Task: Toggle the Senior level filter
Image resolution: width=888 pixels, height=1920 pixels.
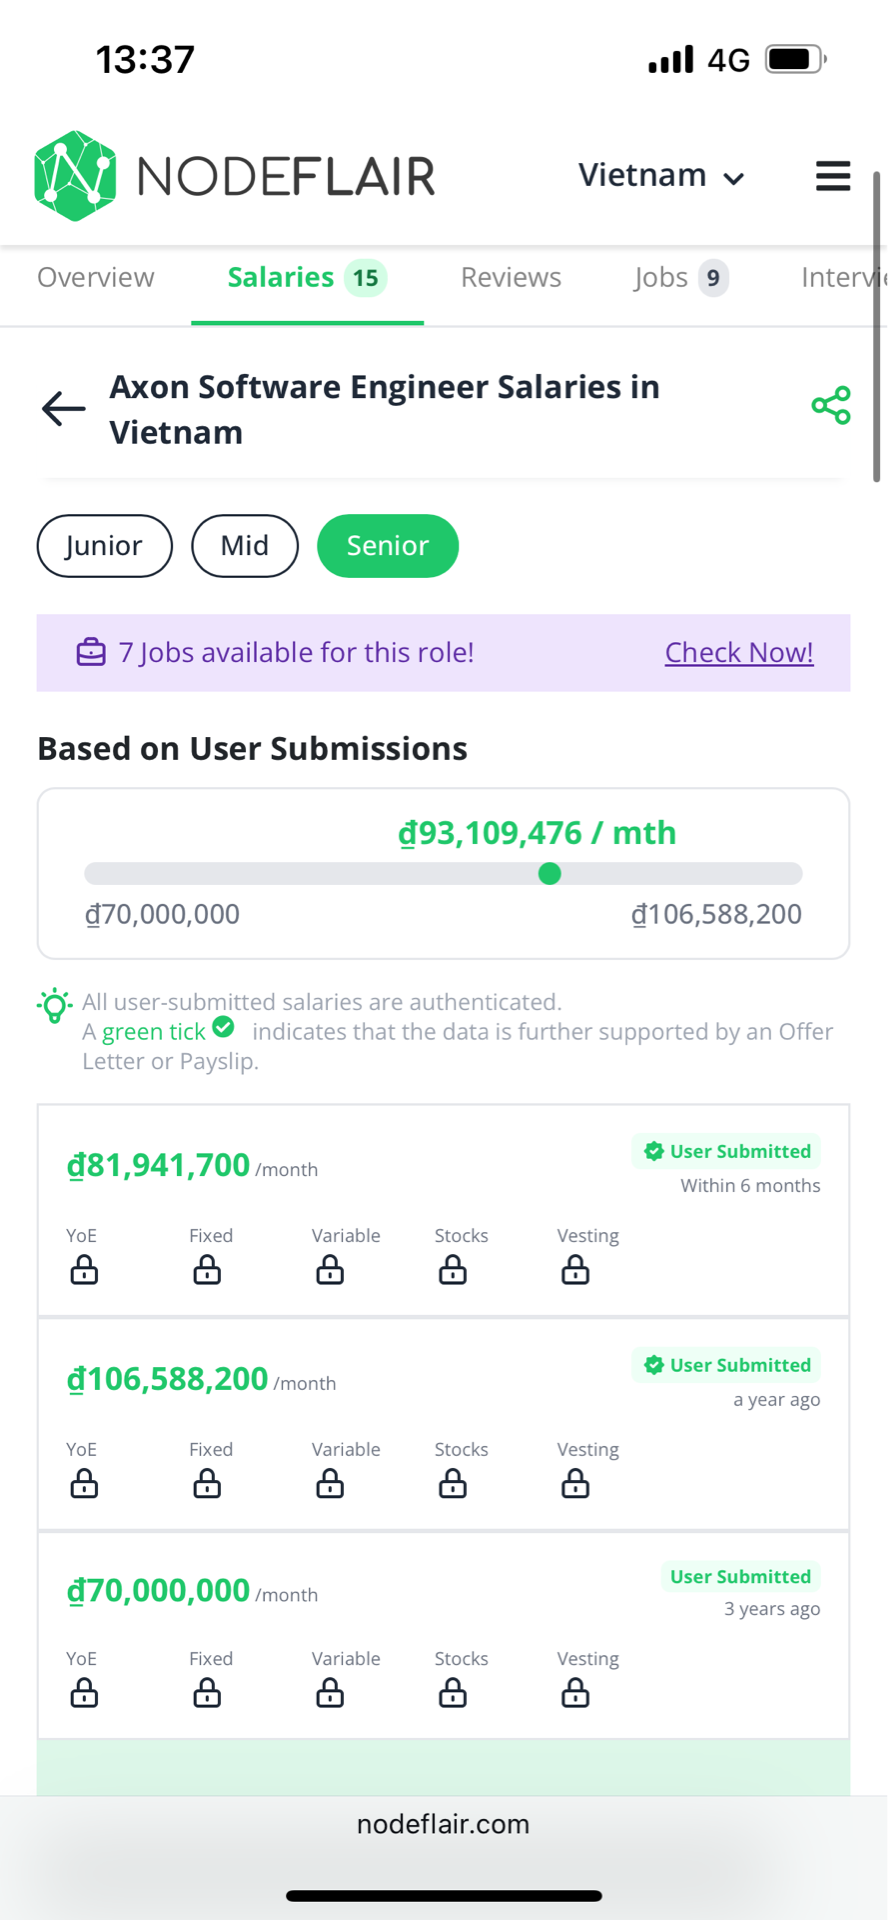Action: tap(388, 546)
